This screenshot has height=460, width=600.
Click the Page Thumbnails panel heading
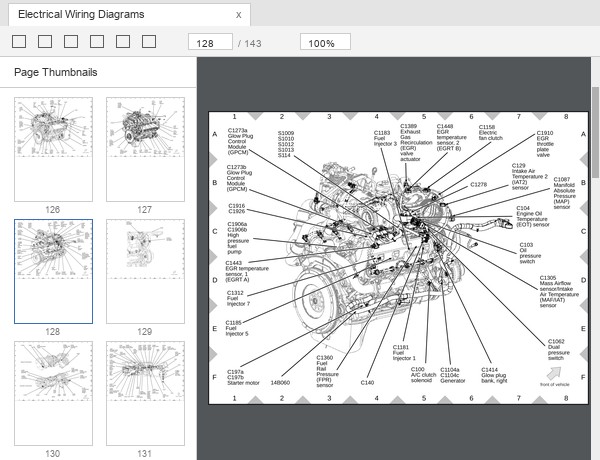55,72
